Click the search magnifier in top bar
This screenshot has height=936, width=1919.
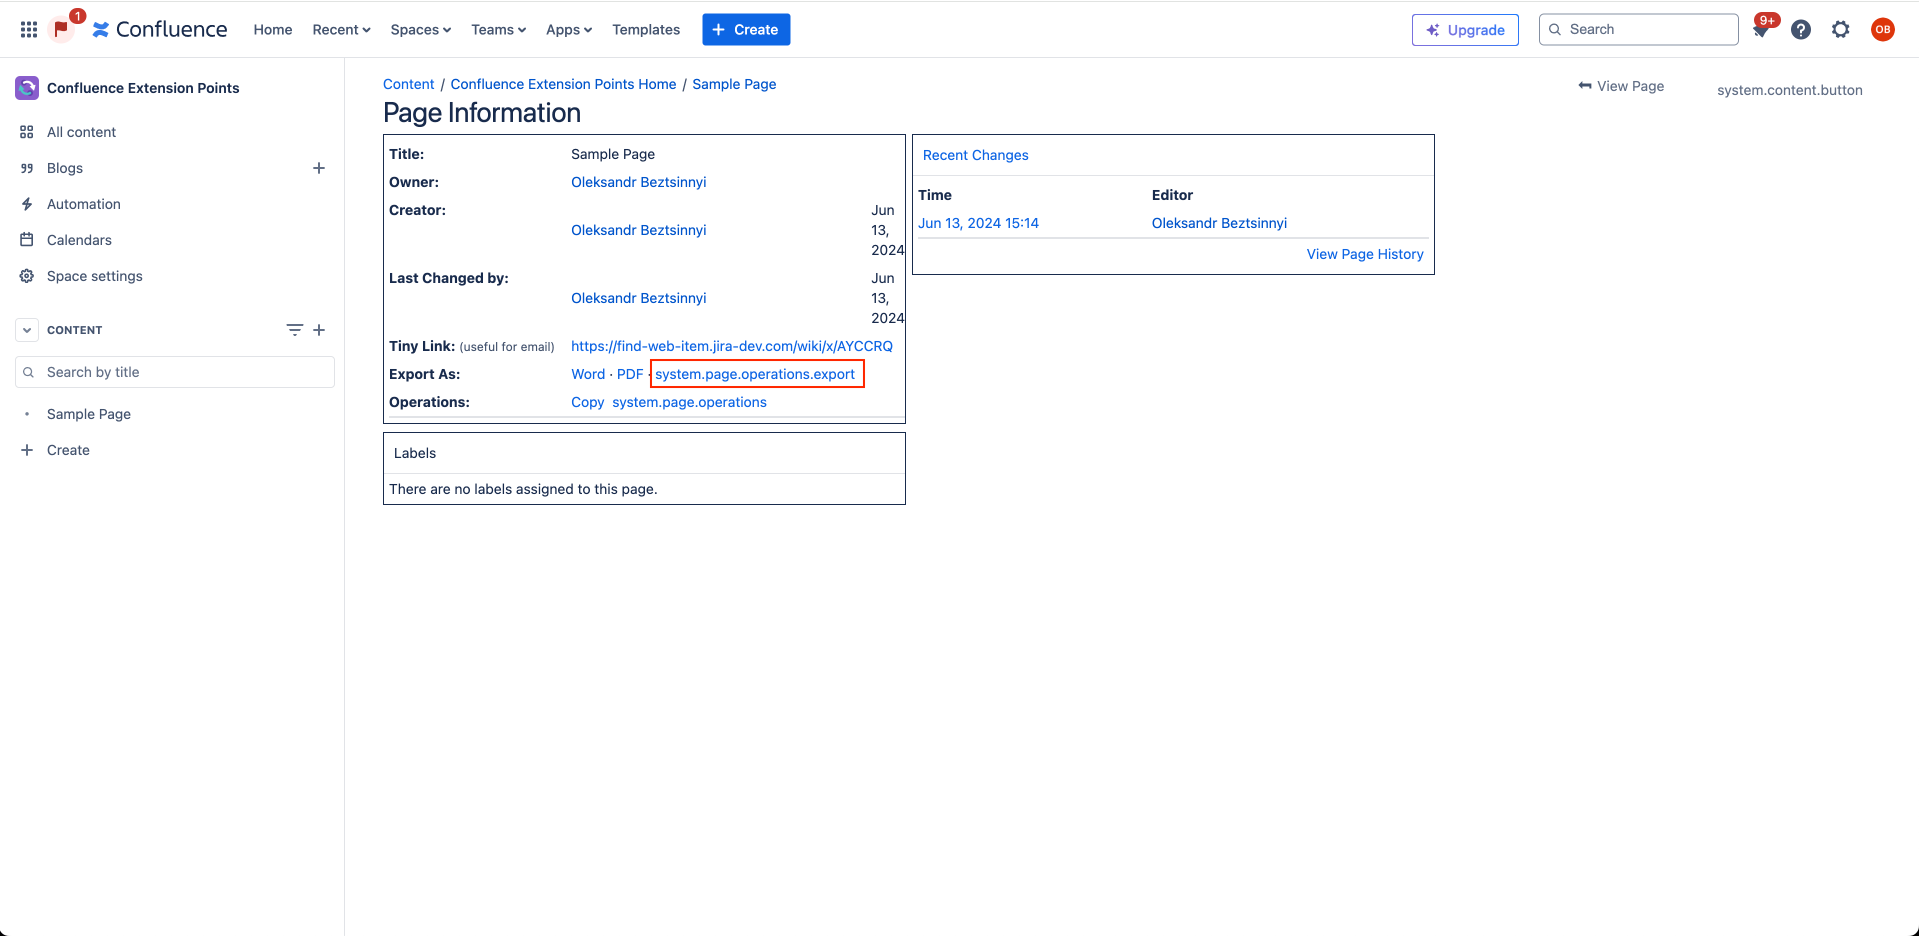coord(1555,30)
